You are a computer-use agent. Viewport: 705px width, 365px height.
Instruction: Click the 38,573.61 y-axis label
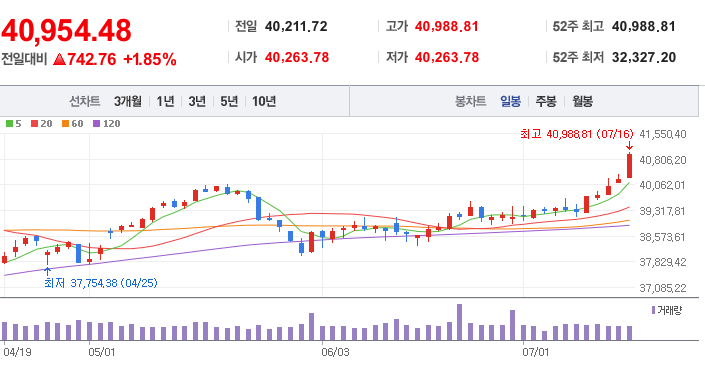click(663, 236)
